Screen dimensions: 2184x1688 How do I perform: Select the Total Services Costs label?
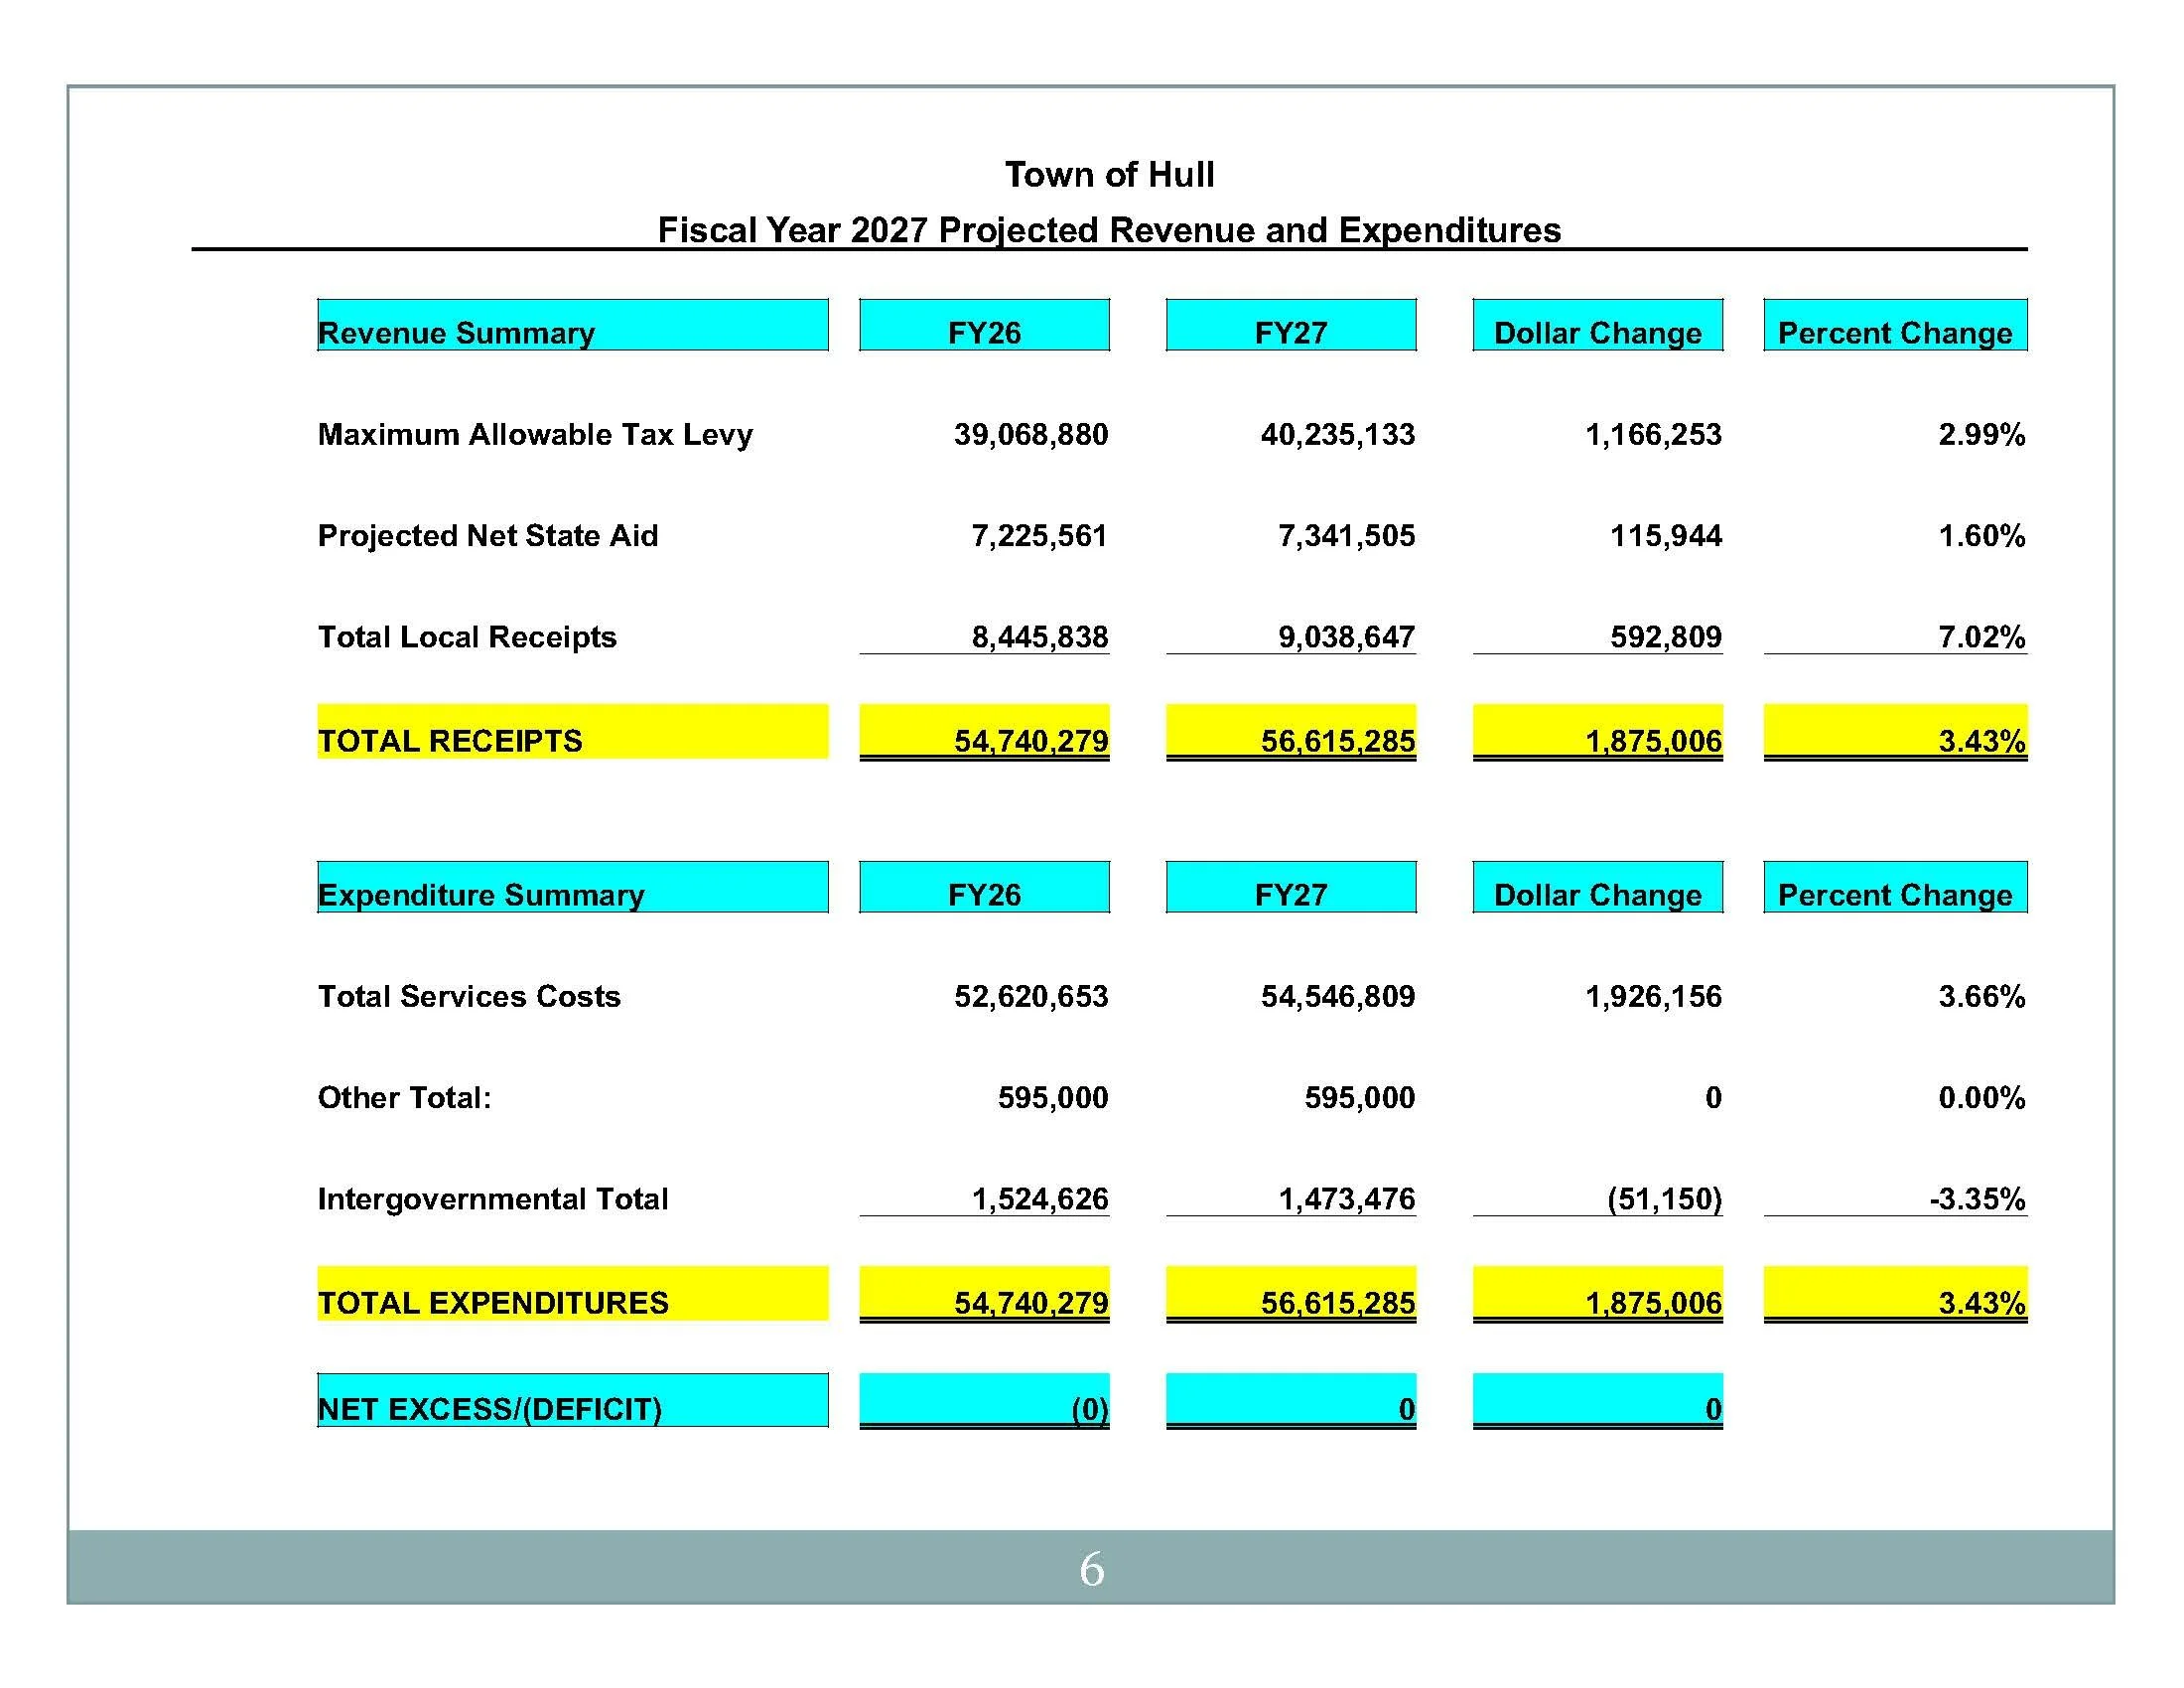(468, 997)
